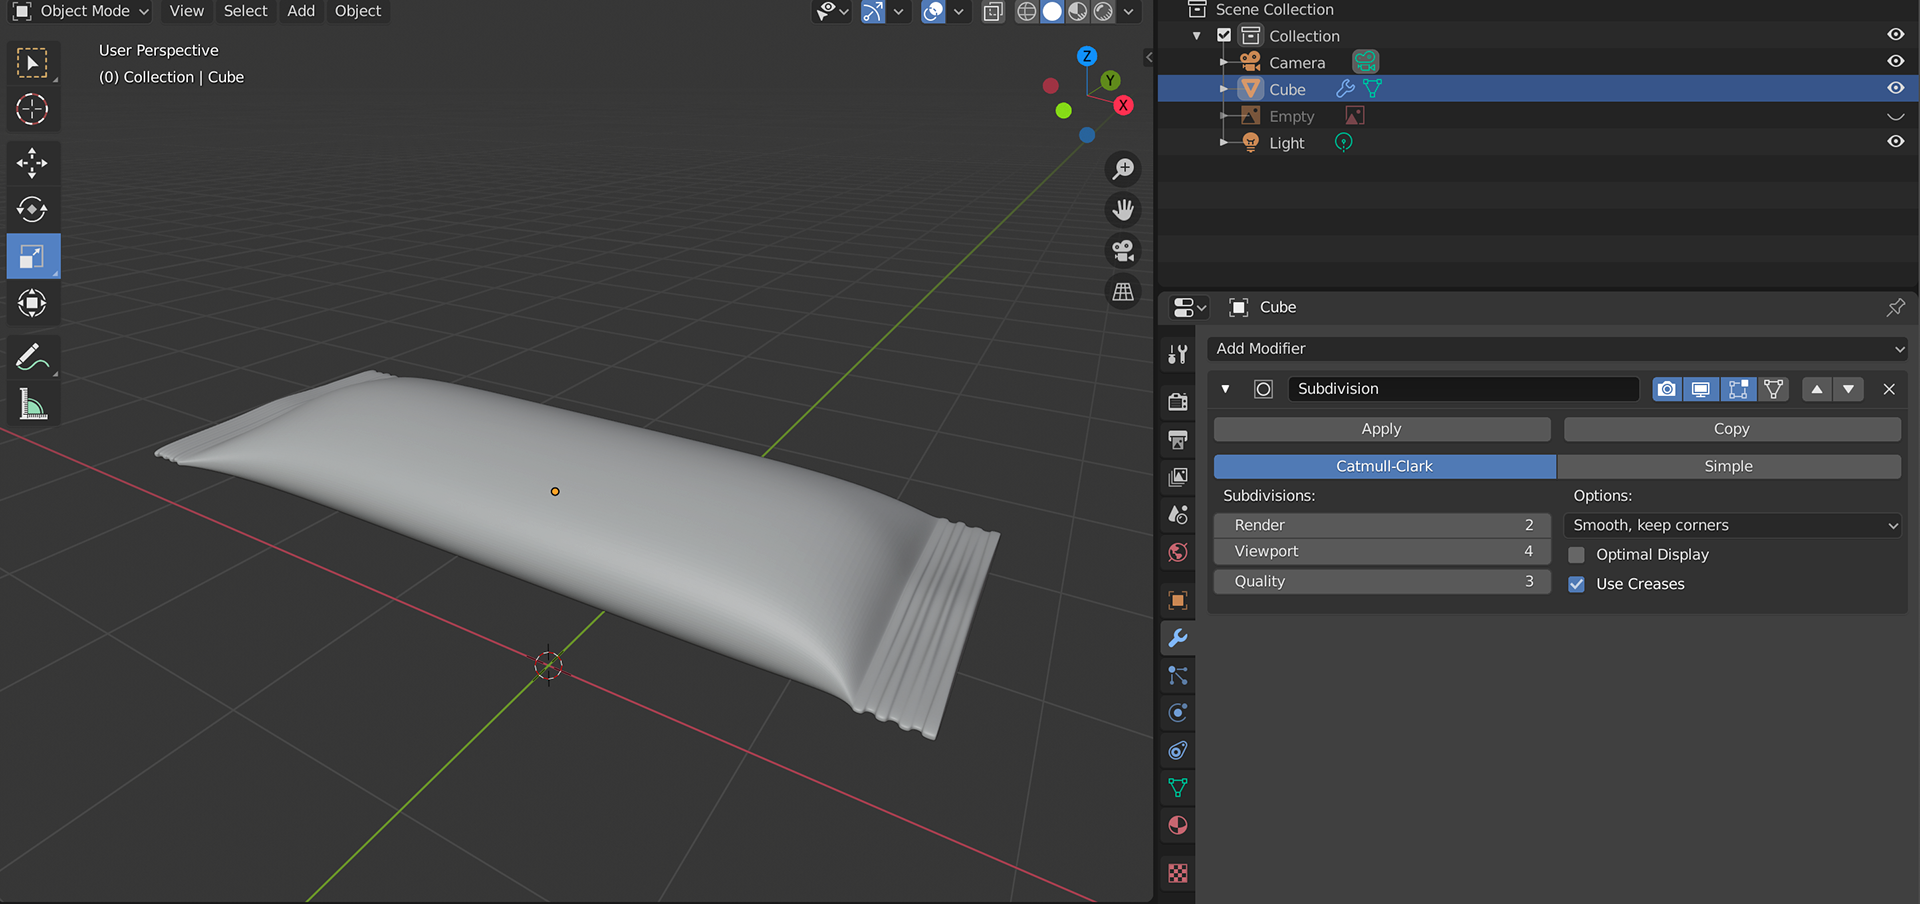
Task: Open Scene properties tab
Action: [x=1178, y=514]
